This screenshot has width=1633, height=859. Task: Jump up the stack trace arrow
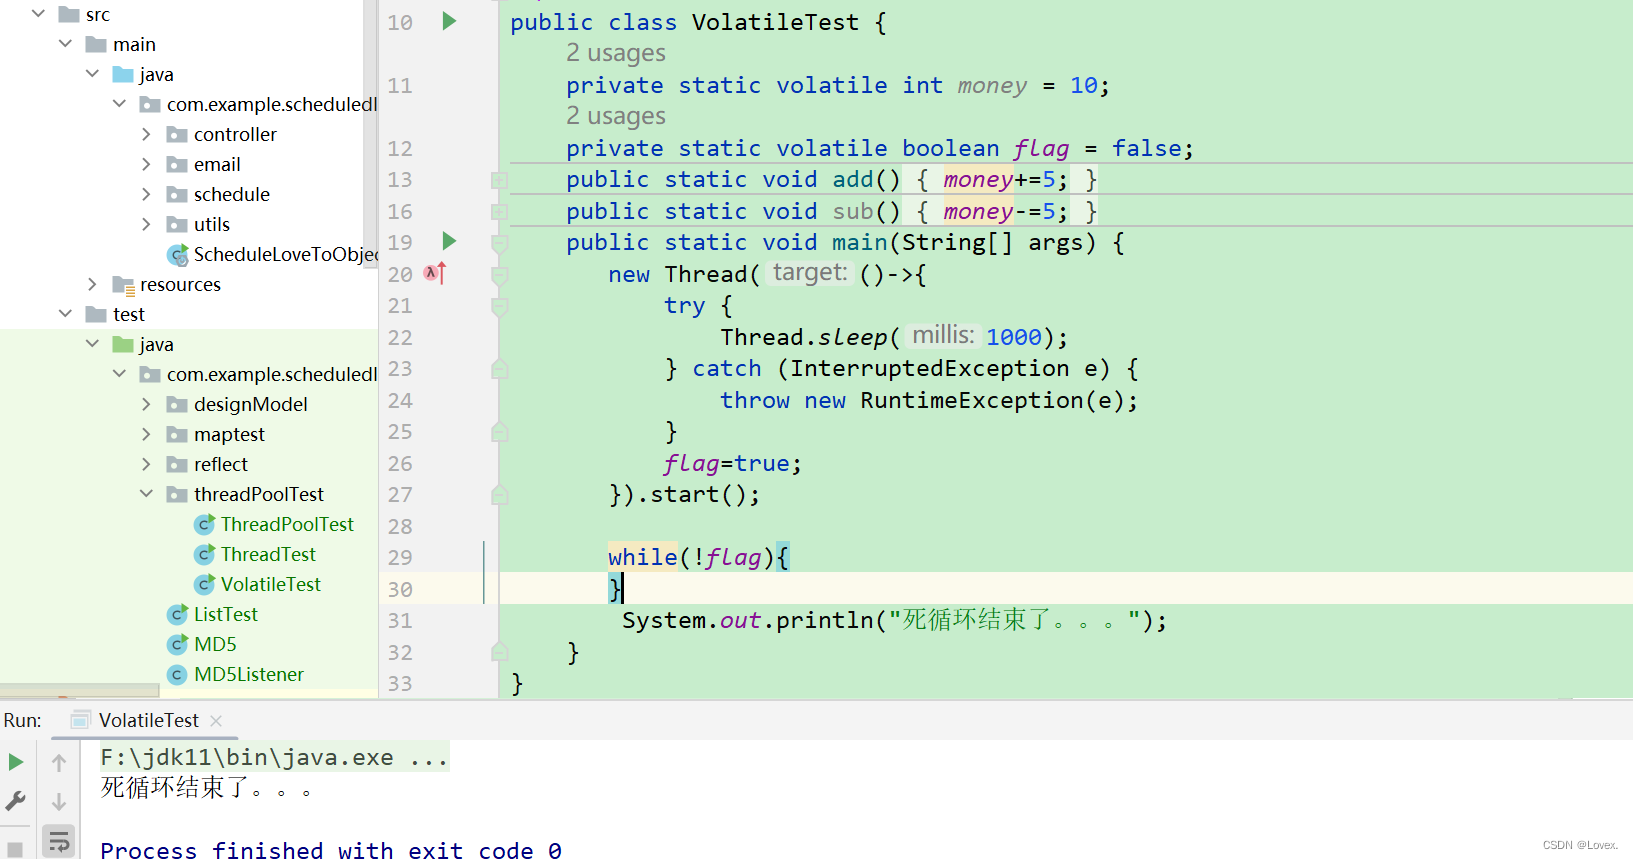pos(59,763)
